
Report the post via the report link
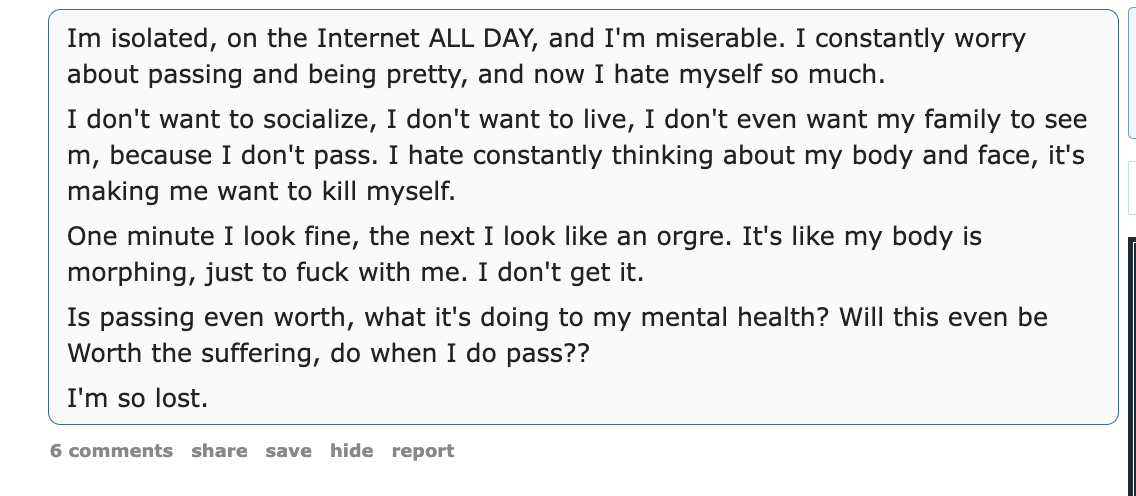pos(423,450)
